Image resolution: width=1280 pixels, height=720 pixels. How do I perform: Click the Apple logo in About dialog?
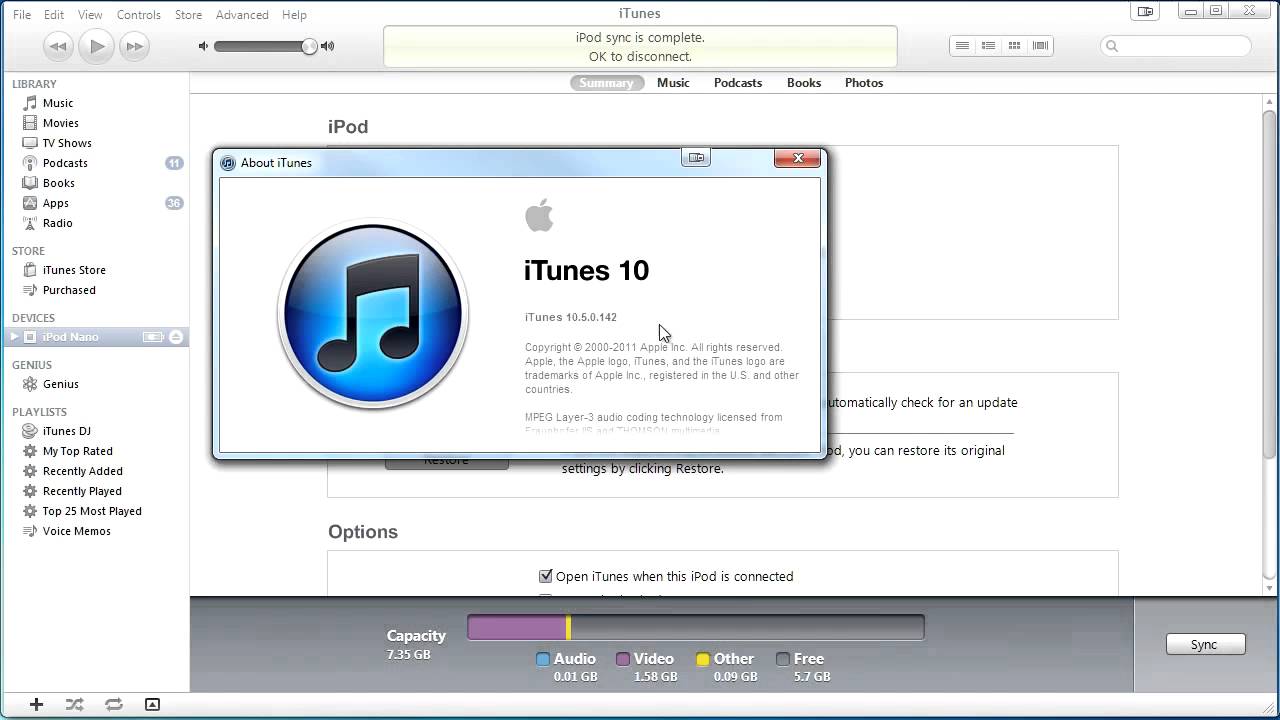[x=539, y=215]
